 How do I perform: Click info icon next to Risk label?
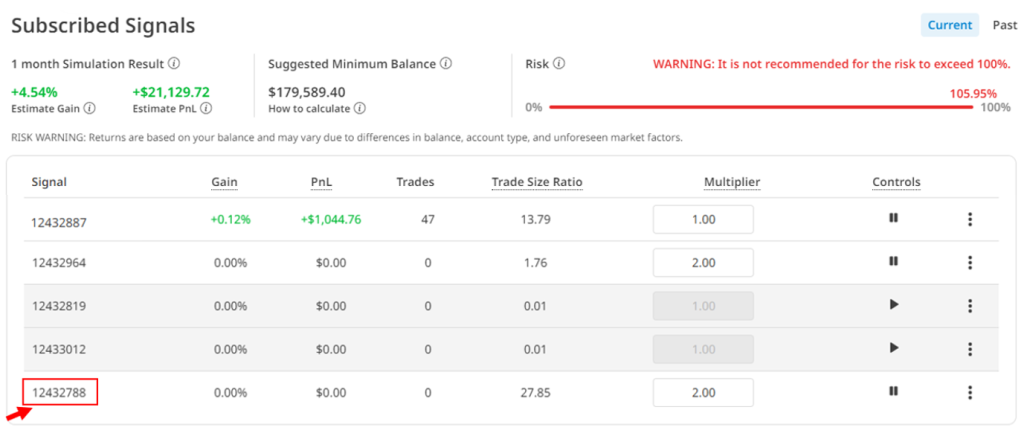point(559,63)
